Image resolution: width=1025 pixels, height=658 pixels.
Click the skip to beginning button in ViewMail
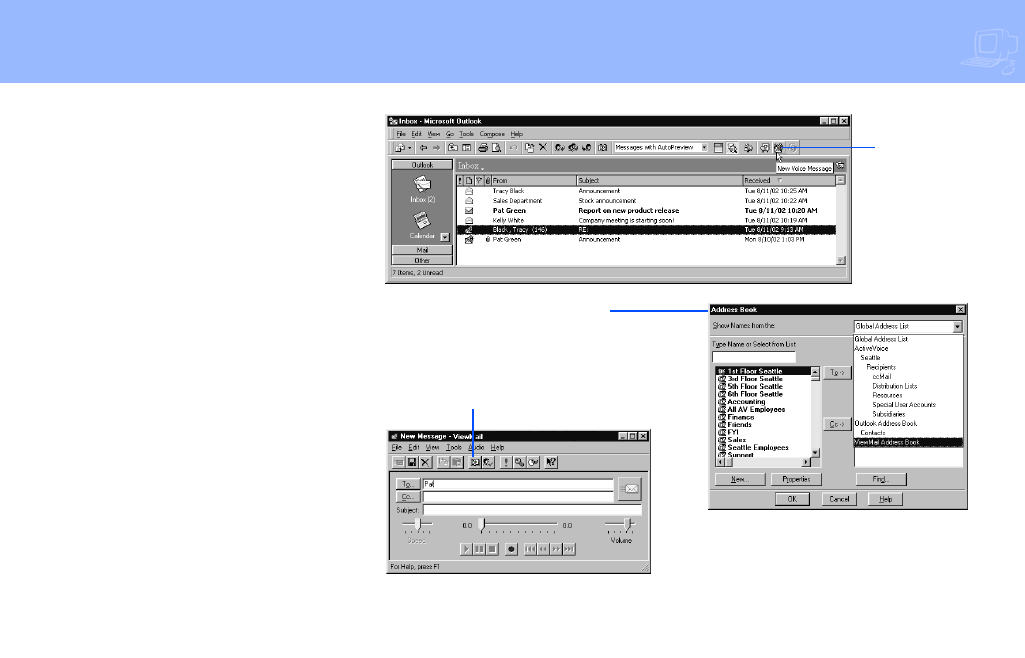click(530, 550)
